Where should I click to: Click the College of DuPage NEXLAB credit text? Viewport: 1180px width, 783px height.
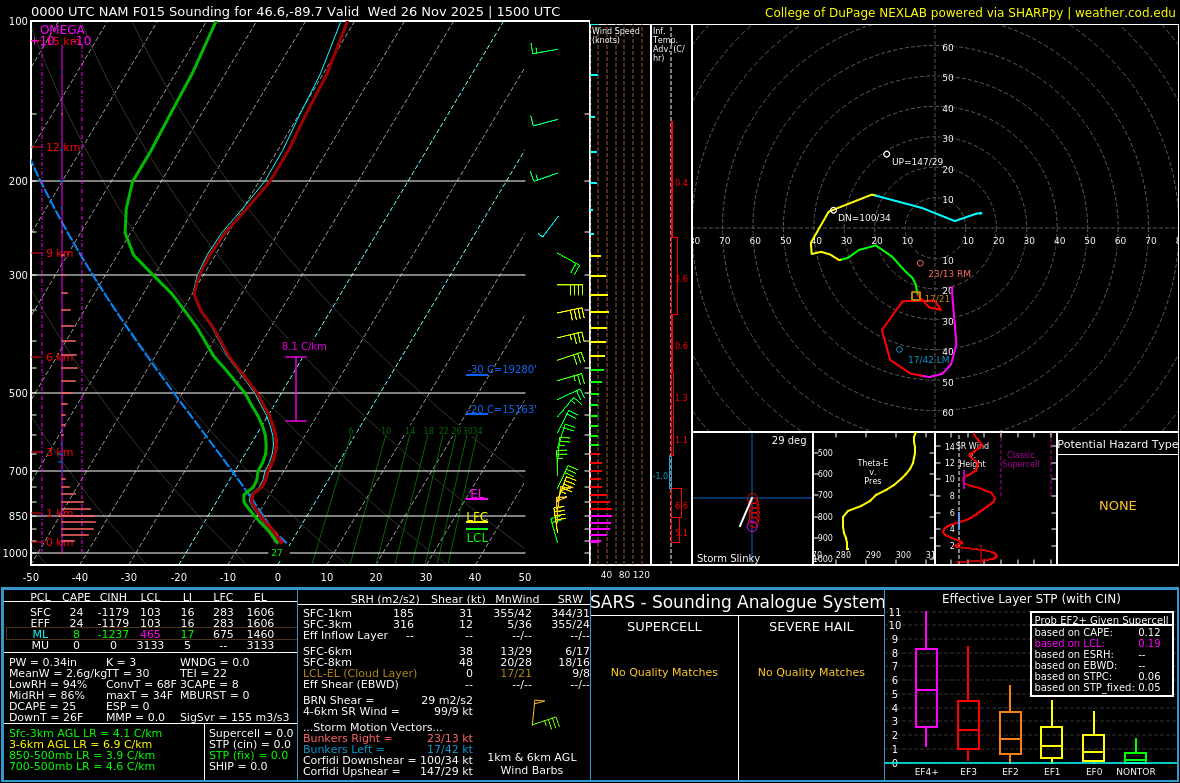pos(970,12)
